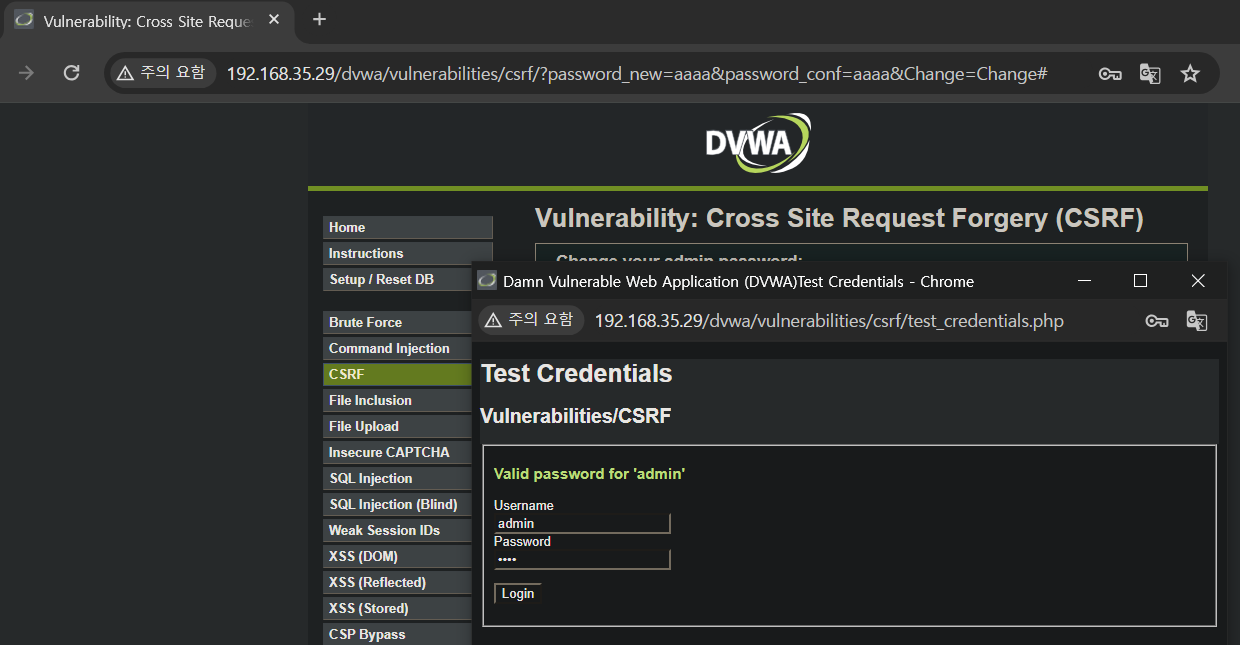1240x645 pixels.
Task: Click the "Password" label in popup
Action: [x=522, y=541]
